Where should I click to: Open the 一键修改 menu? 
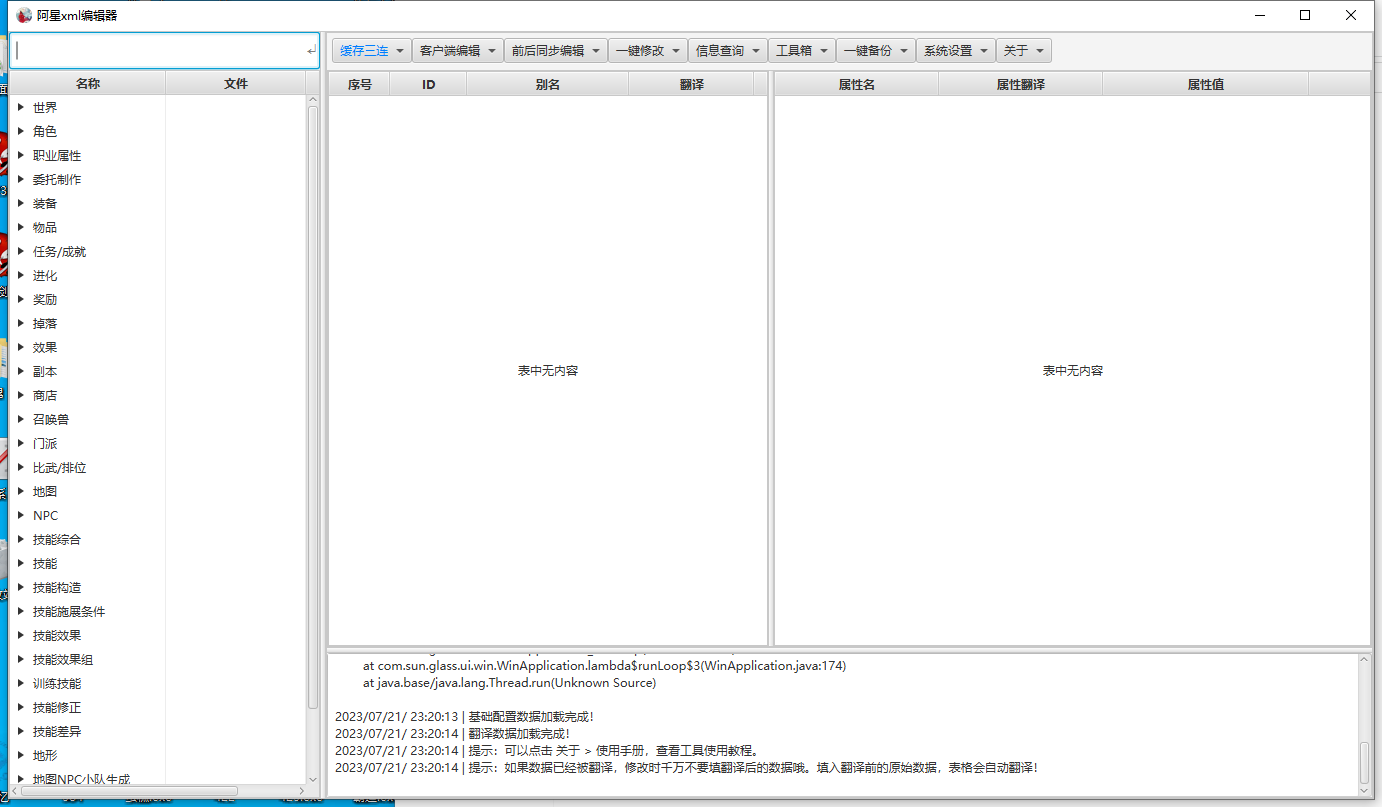click(647, 51)
